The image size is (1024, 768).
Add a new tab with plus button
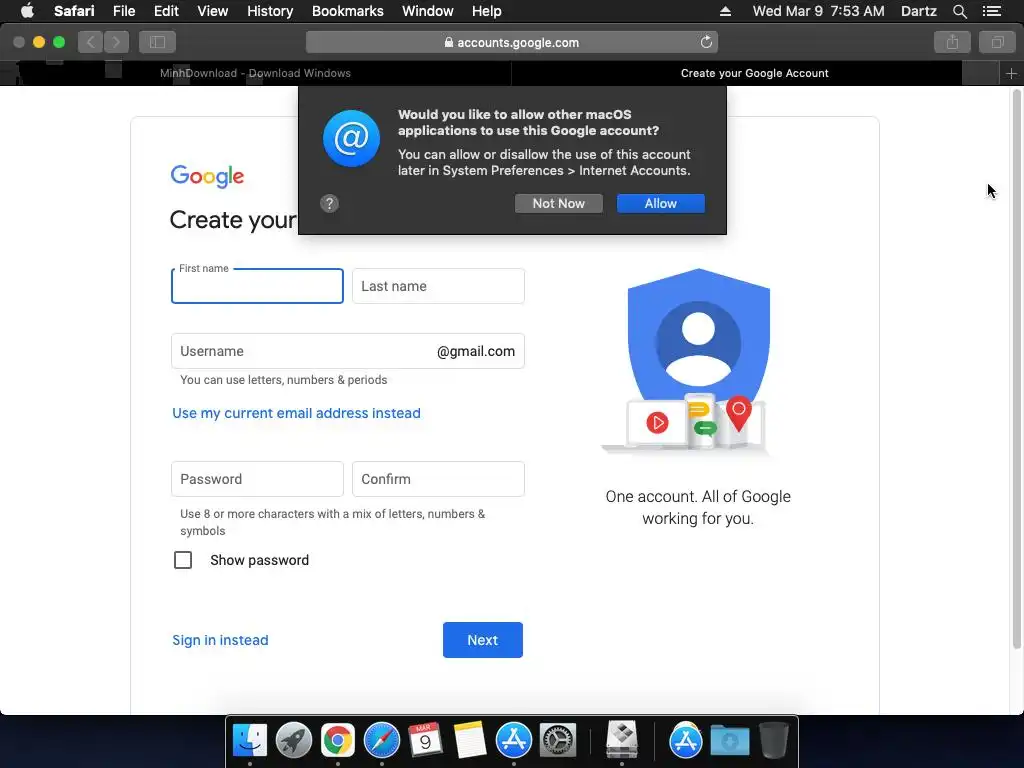coord(1011,73)
